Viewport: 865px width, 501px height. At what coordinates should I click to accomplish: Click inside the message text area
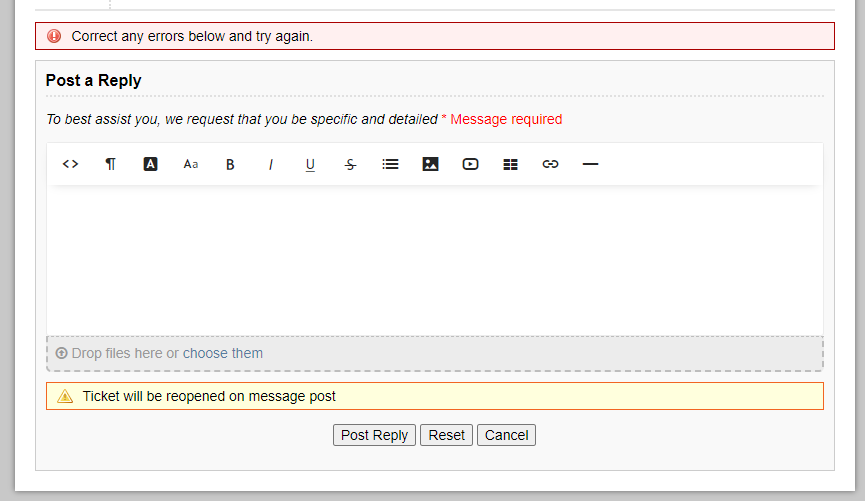click(435, 260)
